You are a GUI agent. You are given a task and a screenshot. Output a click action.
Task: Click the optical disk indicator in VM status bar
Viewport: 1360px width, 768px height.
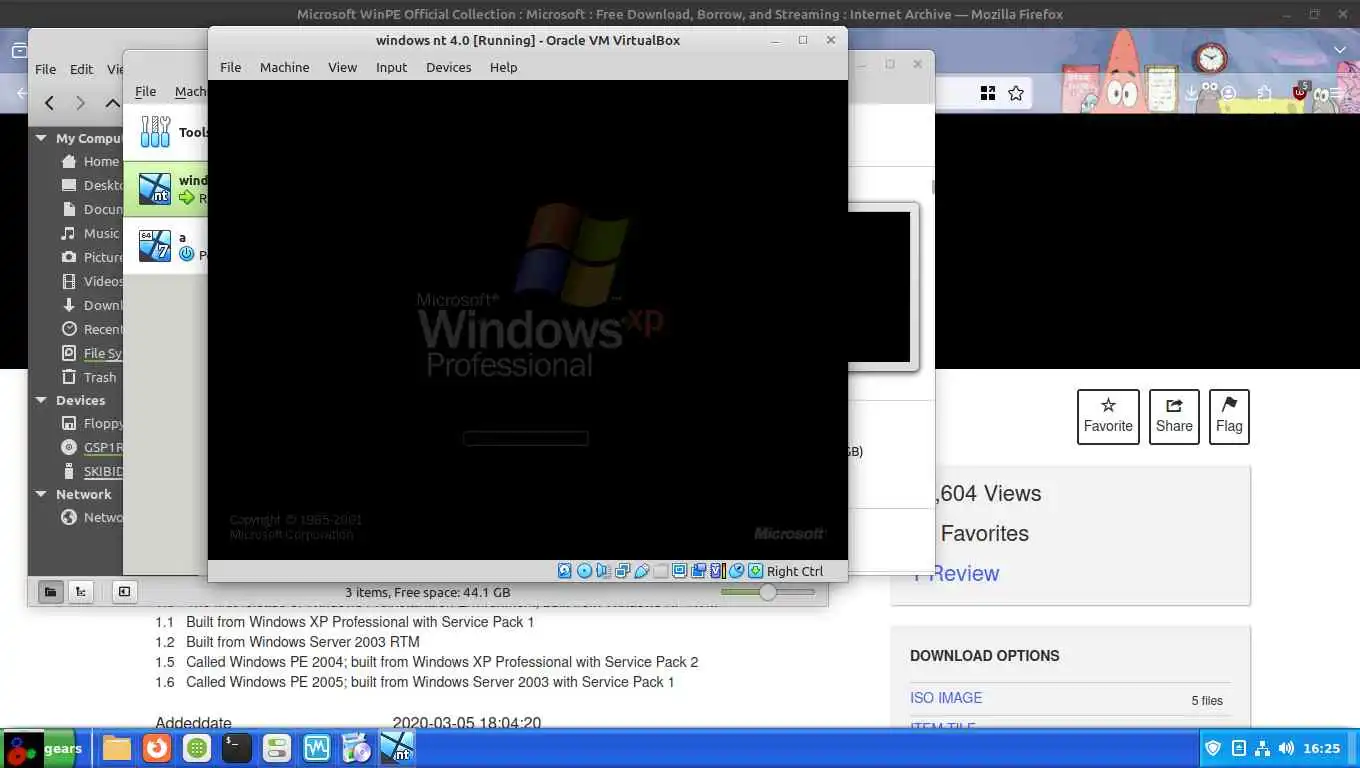[x=584, y=571]
